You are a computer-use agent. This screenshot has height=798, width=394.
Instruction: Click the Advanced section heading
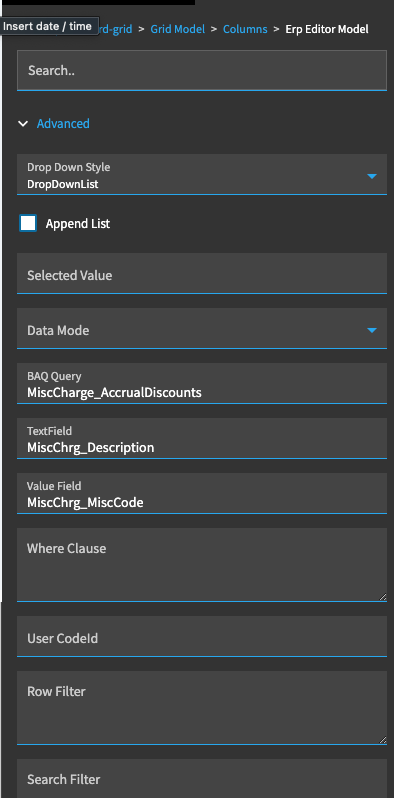pos(63,124)
